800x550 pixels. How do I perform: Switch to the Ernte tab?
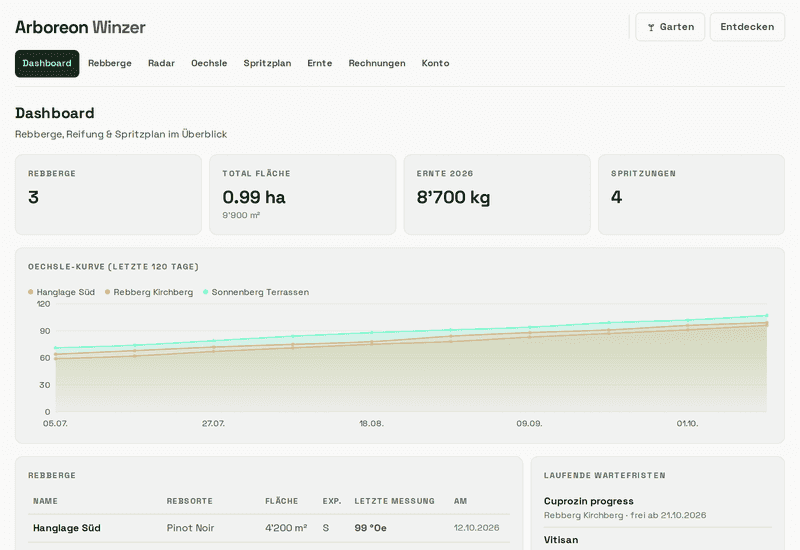[320, 63]
